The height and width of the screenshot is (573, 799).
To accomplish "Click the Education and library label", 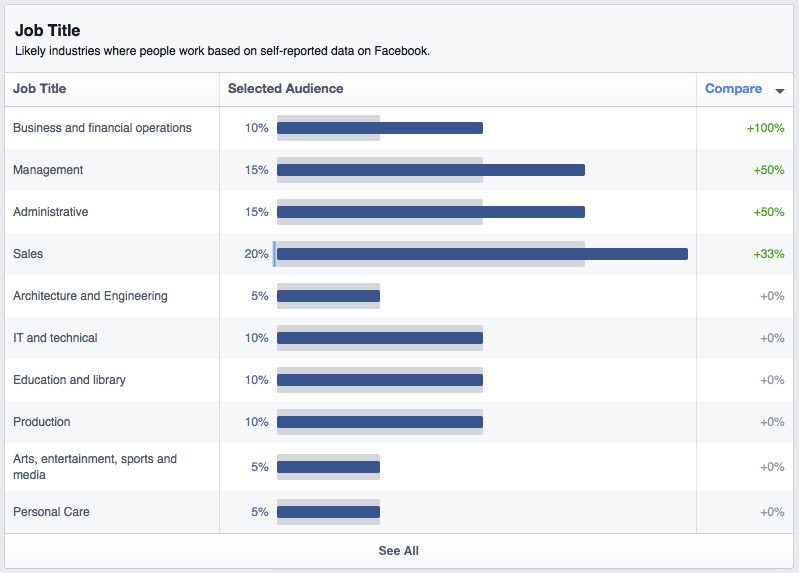I will [x=69, y=380].
